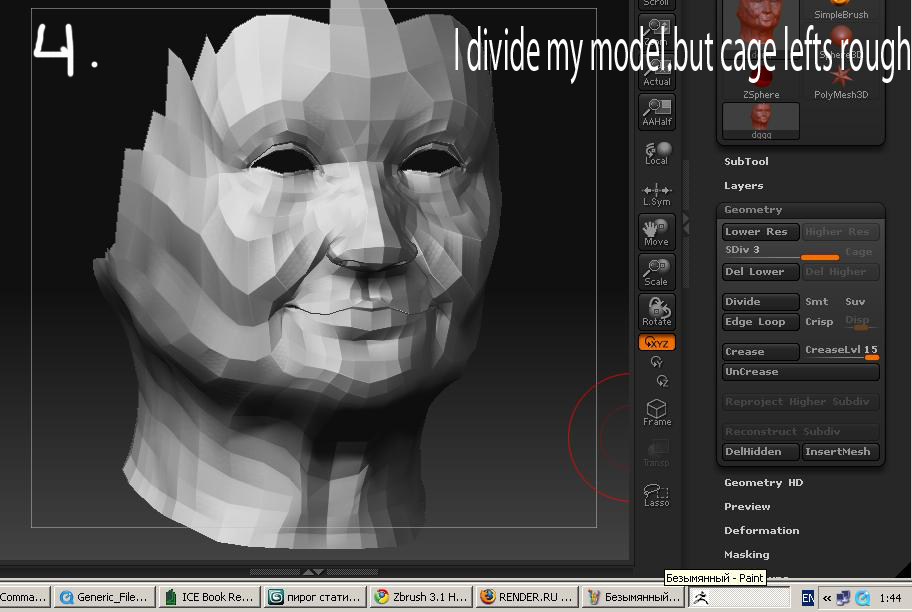The image size is (912, 612).
Task: Click the canvas divider arrows handle
Action: tap(314, 572)
